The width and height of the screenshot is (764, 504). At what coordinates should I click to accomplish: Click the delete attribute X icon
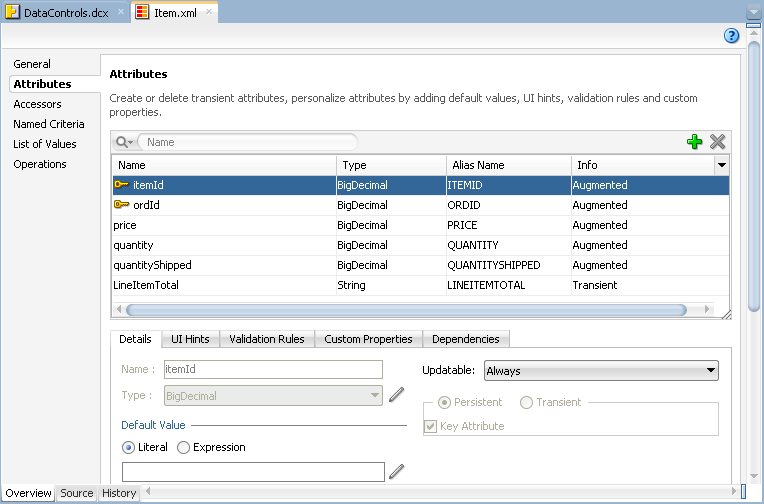pos(717,142)
